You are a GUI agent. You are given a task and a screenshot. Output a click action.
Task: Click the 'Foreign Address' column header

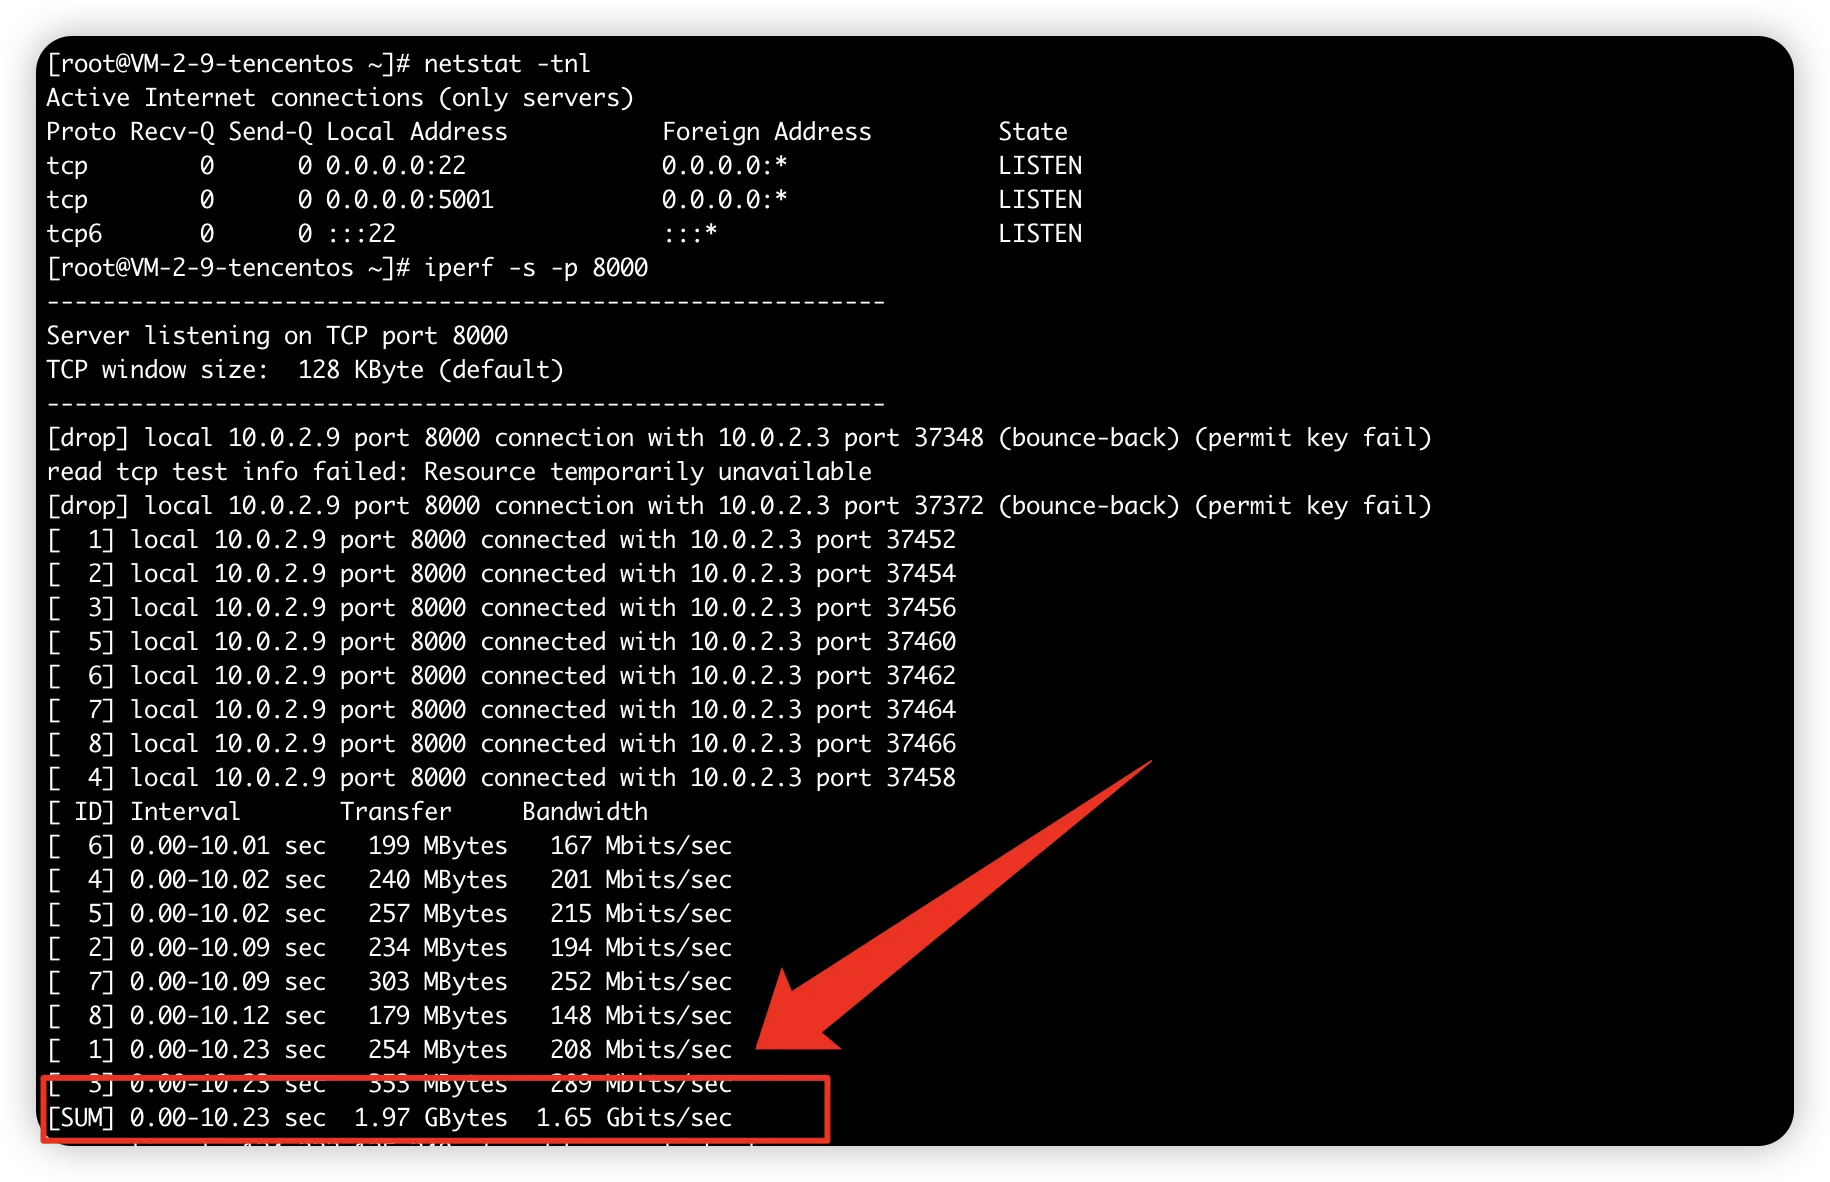[x=767, y=132]
